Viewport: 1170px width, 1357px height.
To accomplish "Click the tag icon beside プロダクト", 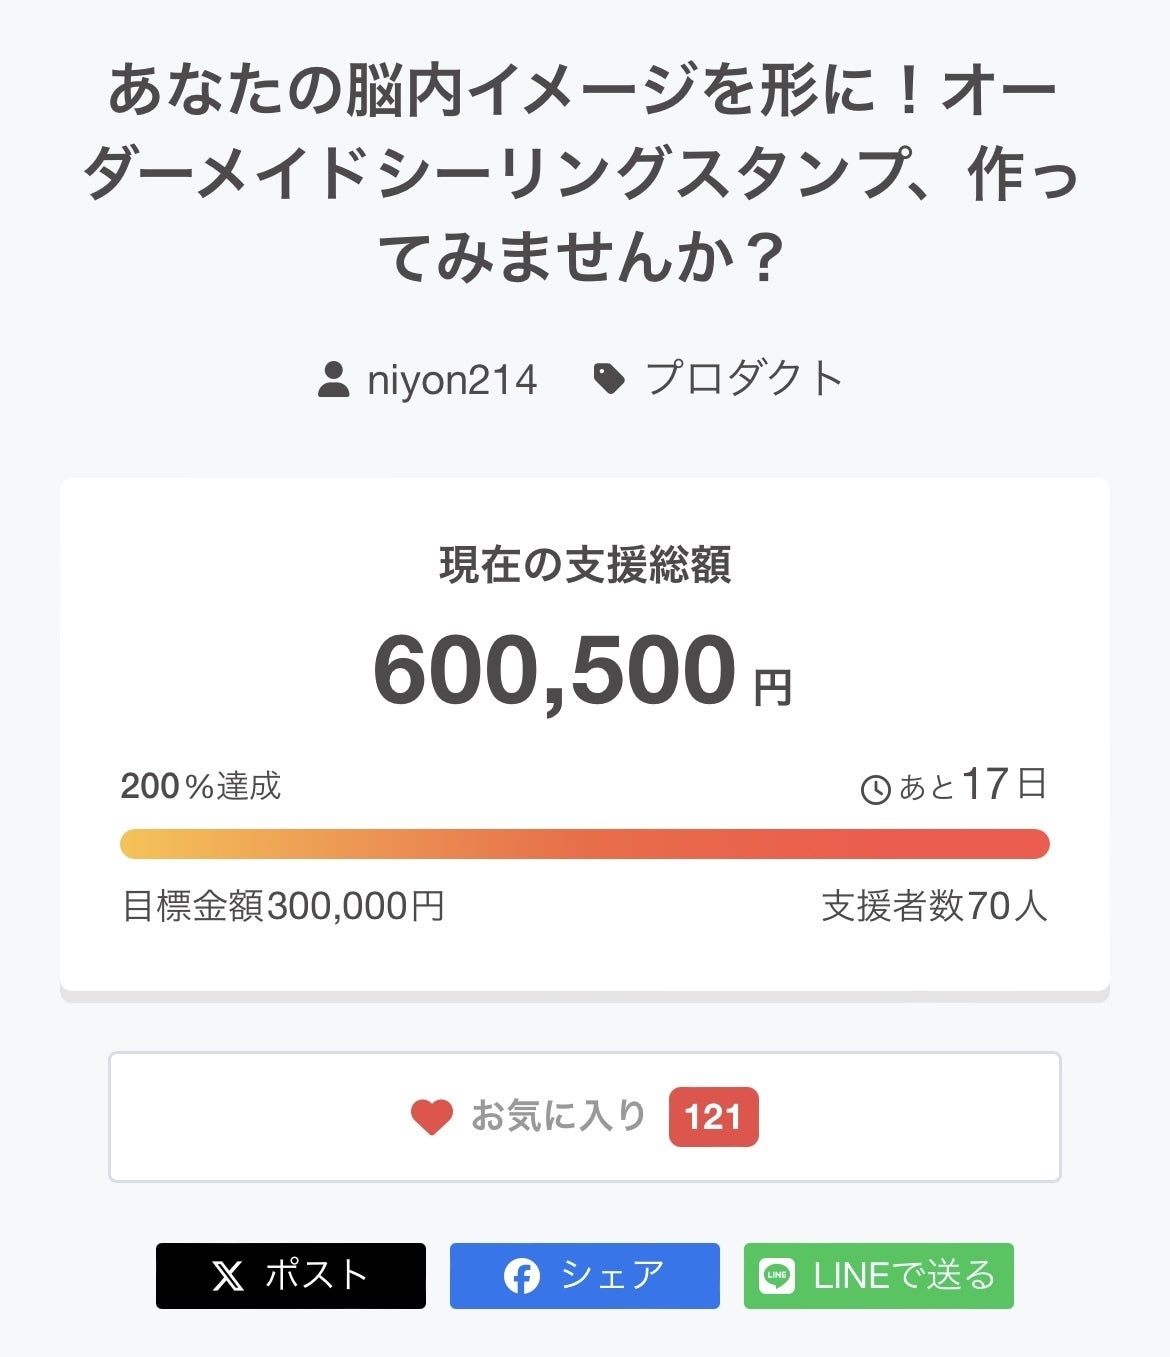I will point(609,379).
